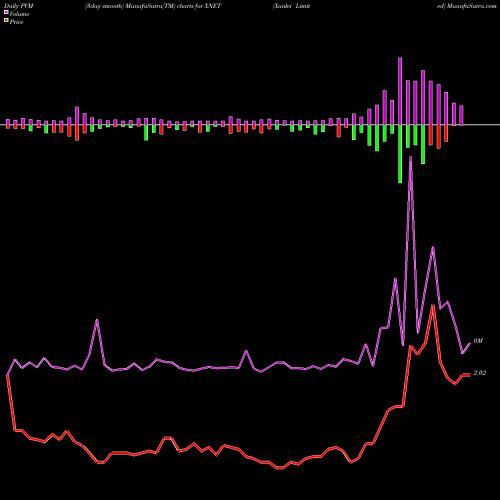Select the 'Volume' legend label
The height and width of the screenshot is (500, 500).
point(19,14)
